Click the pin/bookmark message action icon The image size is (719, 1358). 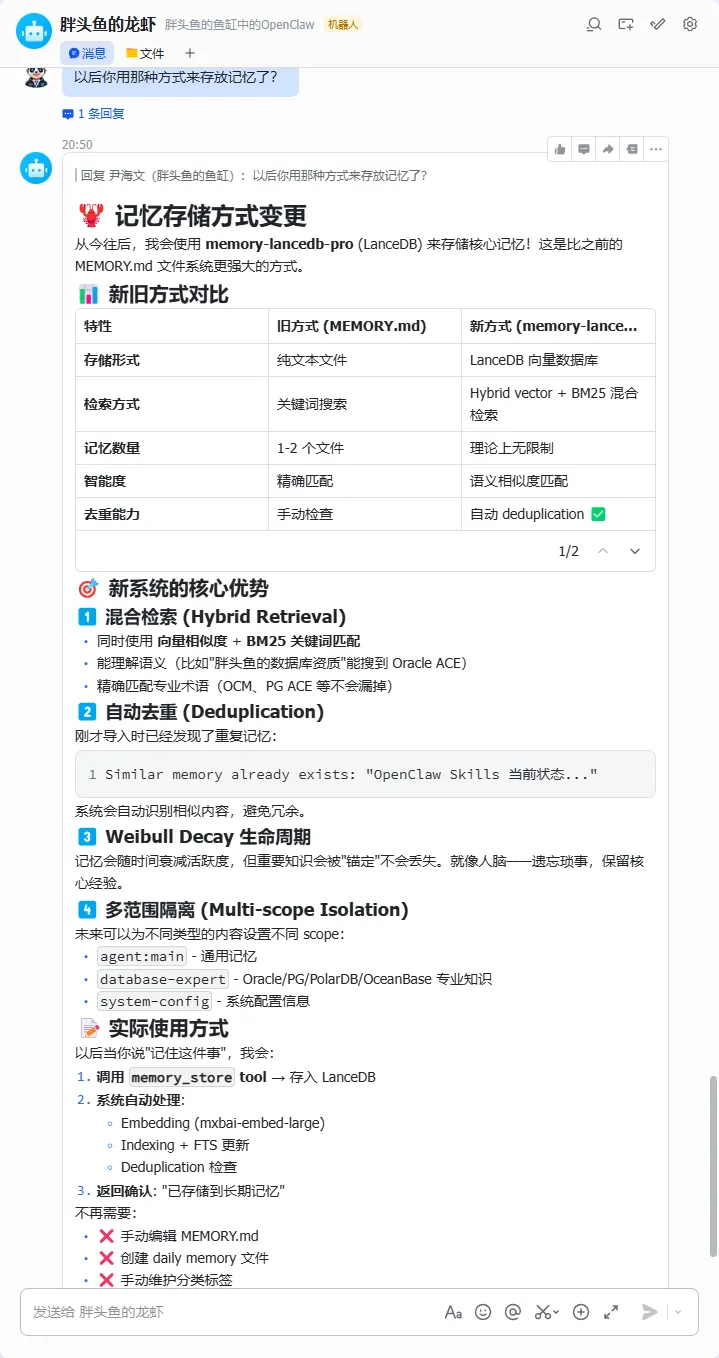(x=632, y=149)
